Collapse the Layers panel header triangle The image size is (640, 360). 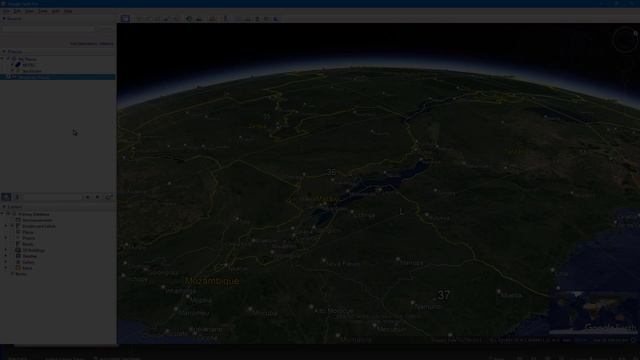[4, 207]
